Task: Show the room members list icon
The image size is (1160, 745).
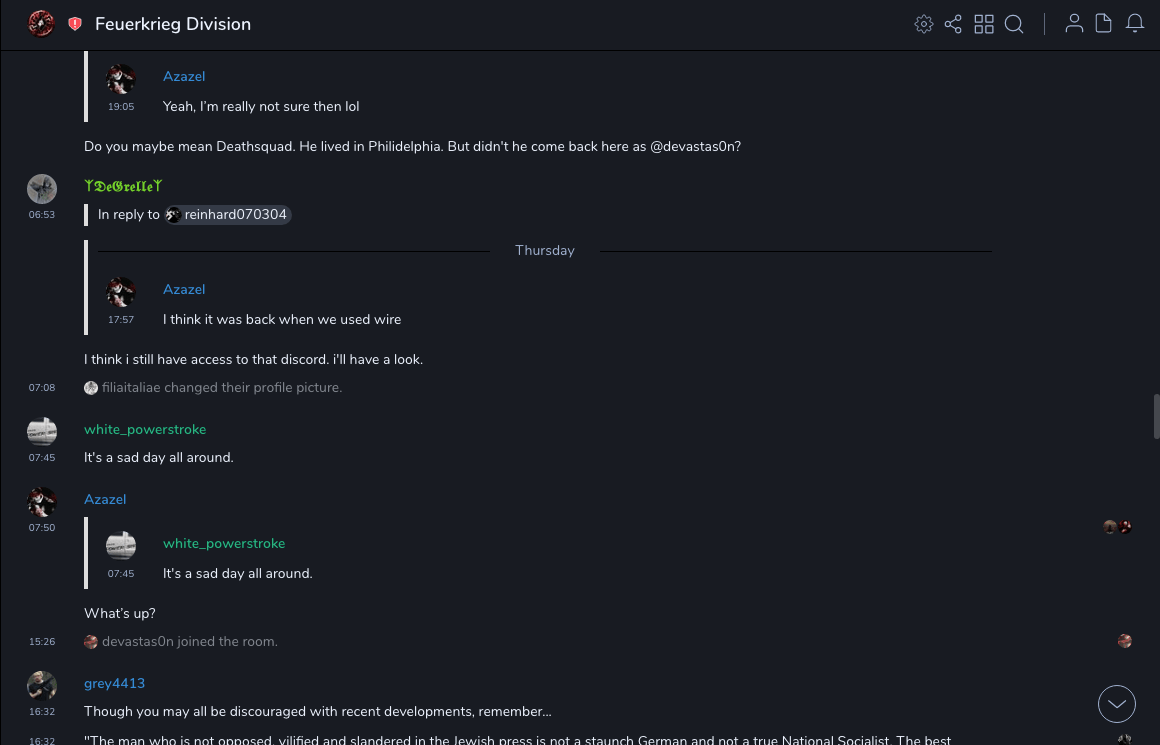Action: click(1074, 24)
